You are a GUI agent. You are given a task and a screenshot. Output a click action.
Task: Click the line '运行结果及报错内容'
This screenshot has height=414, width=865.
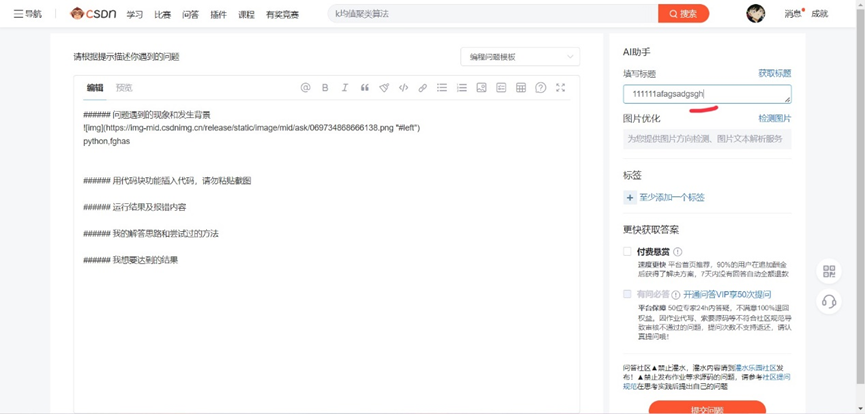point(135,207)
